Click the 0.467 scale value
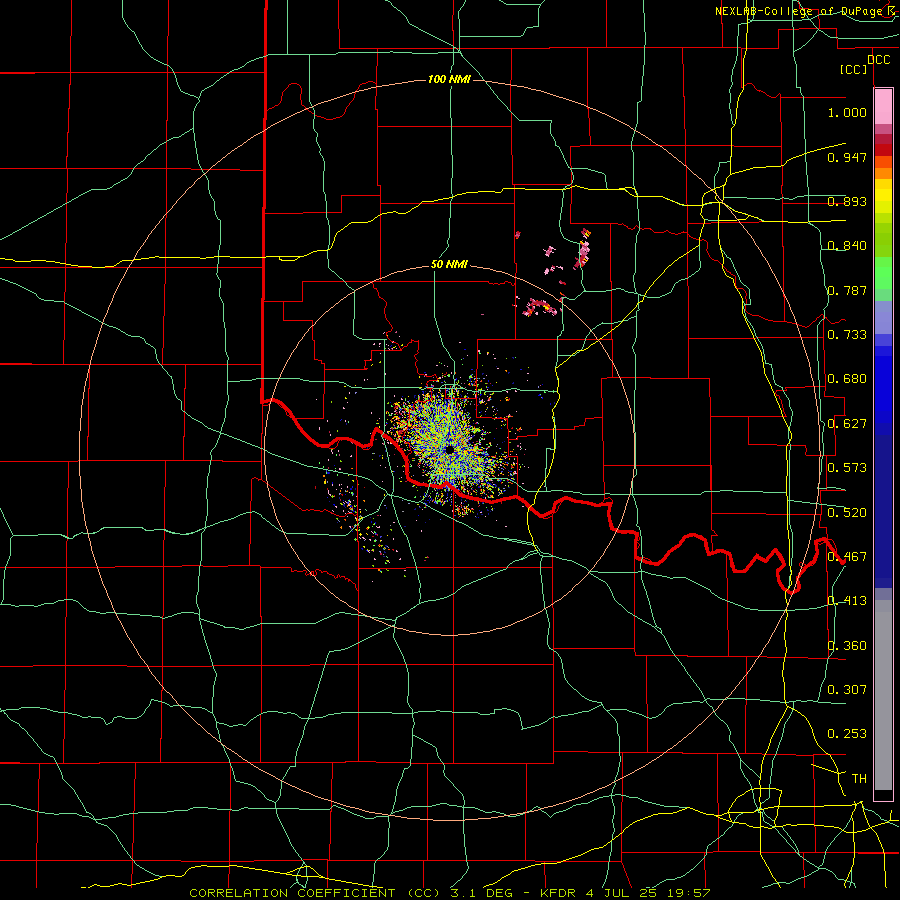Image resolution: width=900 pixels, height=900 pixels. 847,557
